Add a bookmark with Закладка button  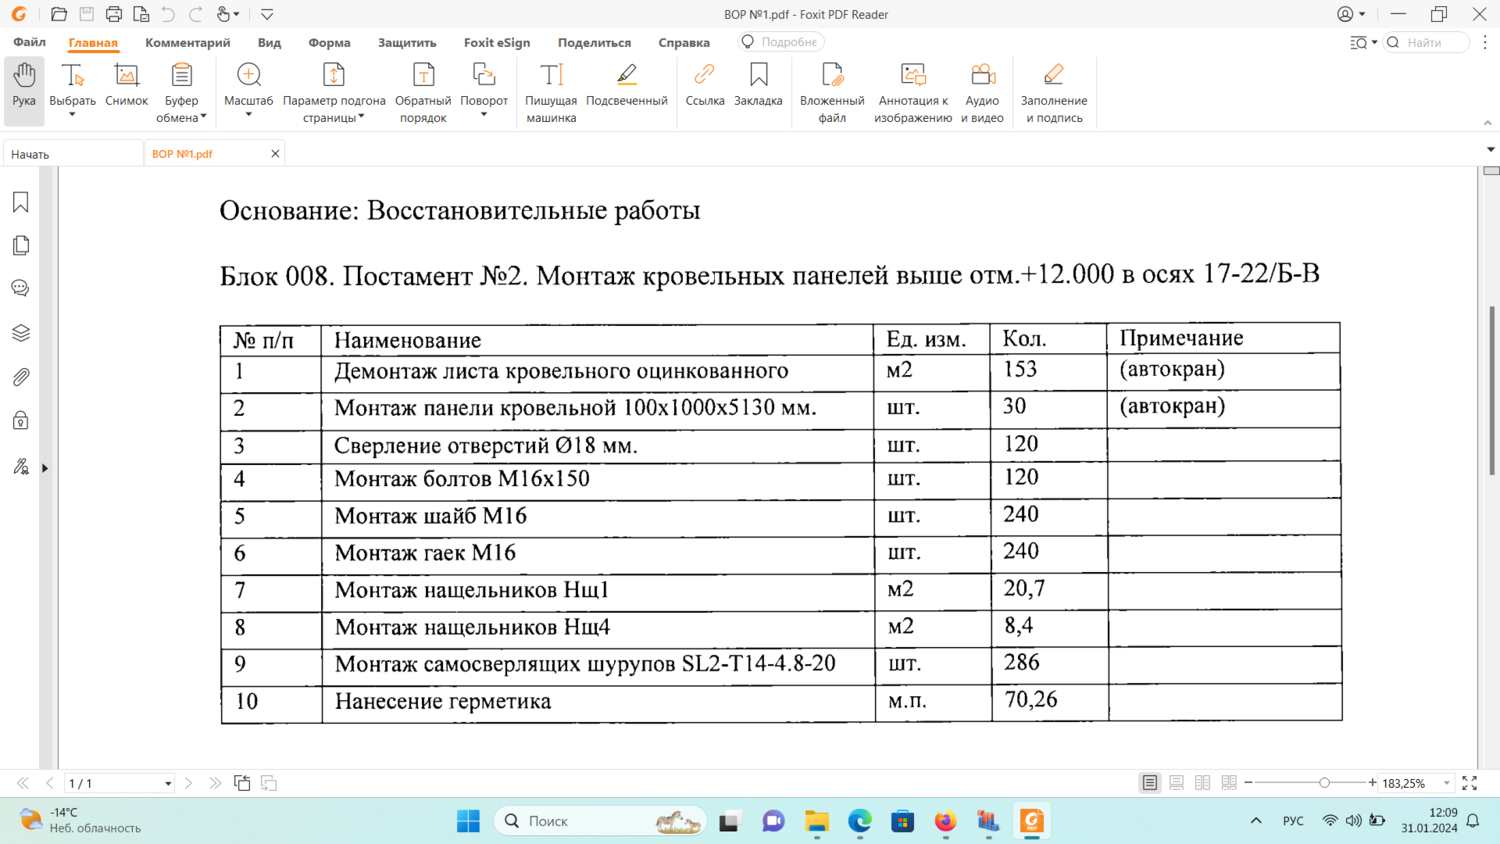coord(758,86)
